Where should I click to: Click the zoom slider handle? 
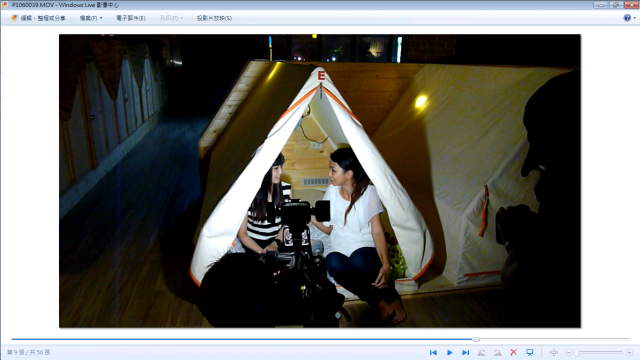click(577, 352)
